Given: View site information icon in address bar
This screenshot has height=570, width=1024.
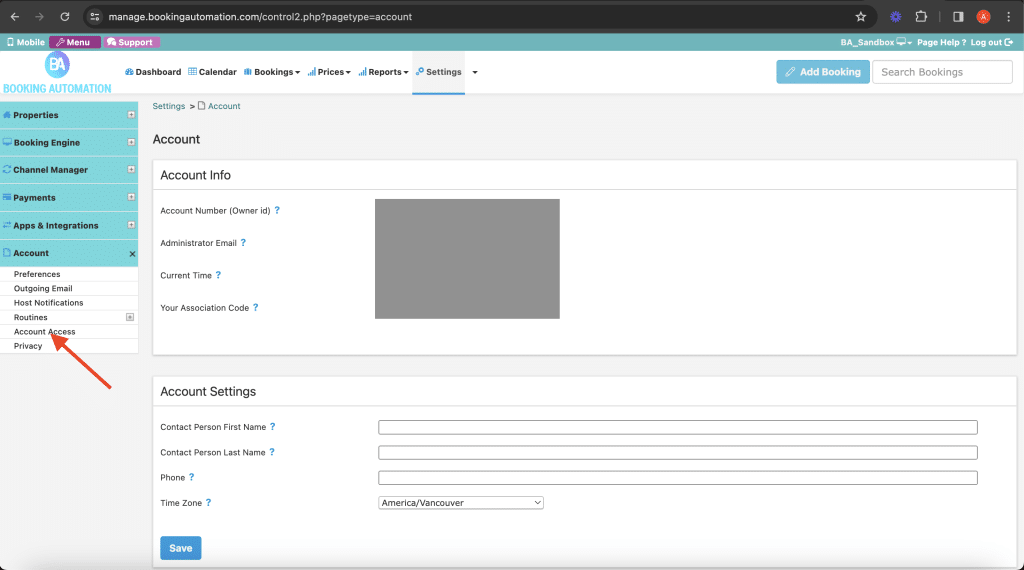Looking at the screenshot, I should tap(95, 17).
